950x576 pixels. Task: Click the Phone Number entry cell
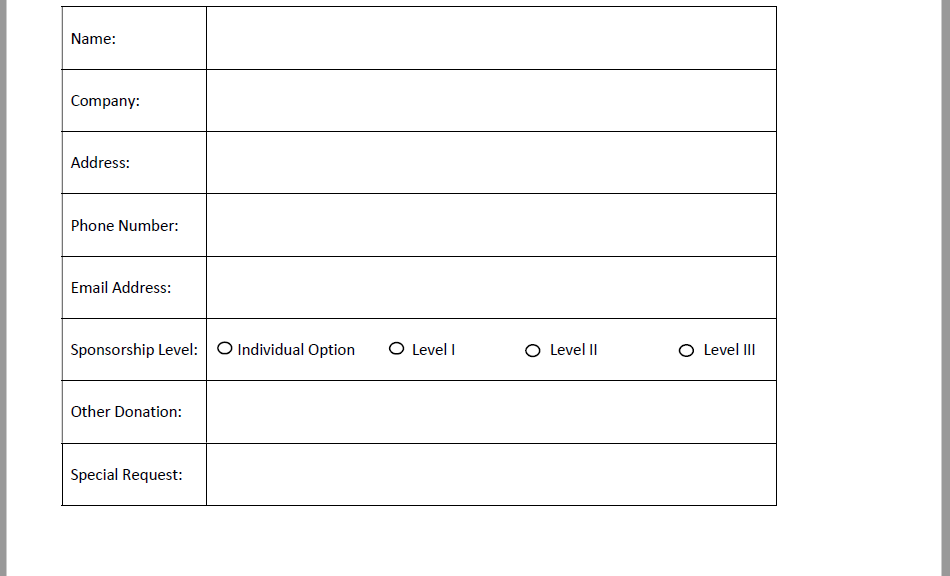[x=491, y=225]
